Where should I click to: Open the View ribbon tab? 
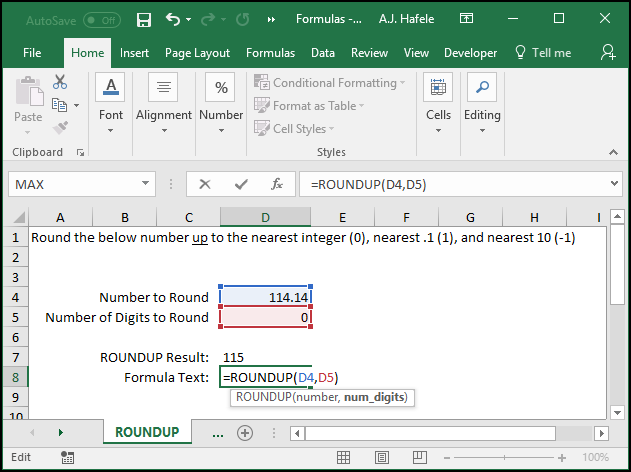click(x=416, y=53)
